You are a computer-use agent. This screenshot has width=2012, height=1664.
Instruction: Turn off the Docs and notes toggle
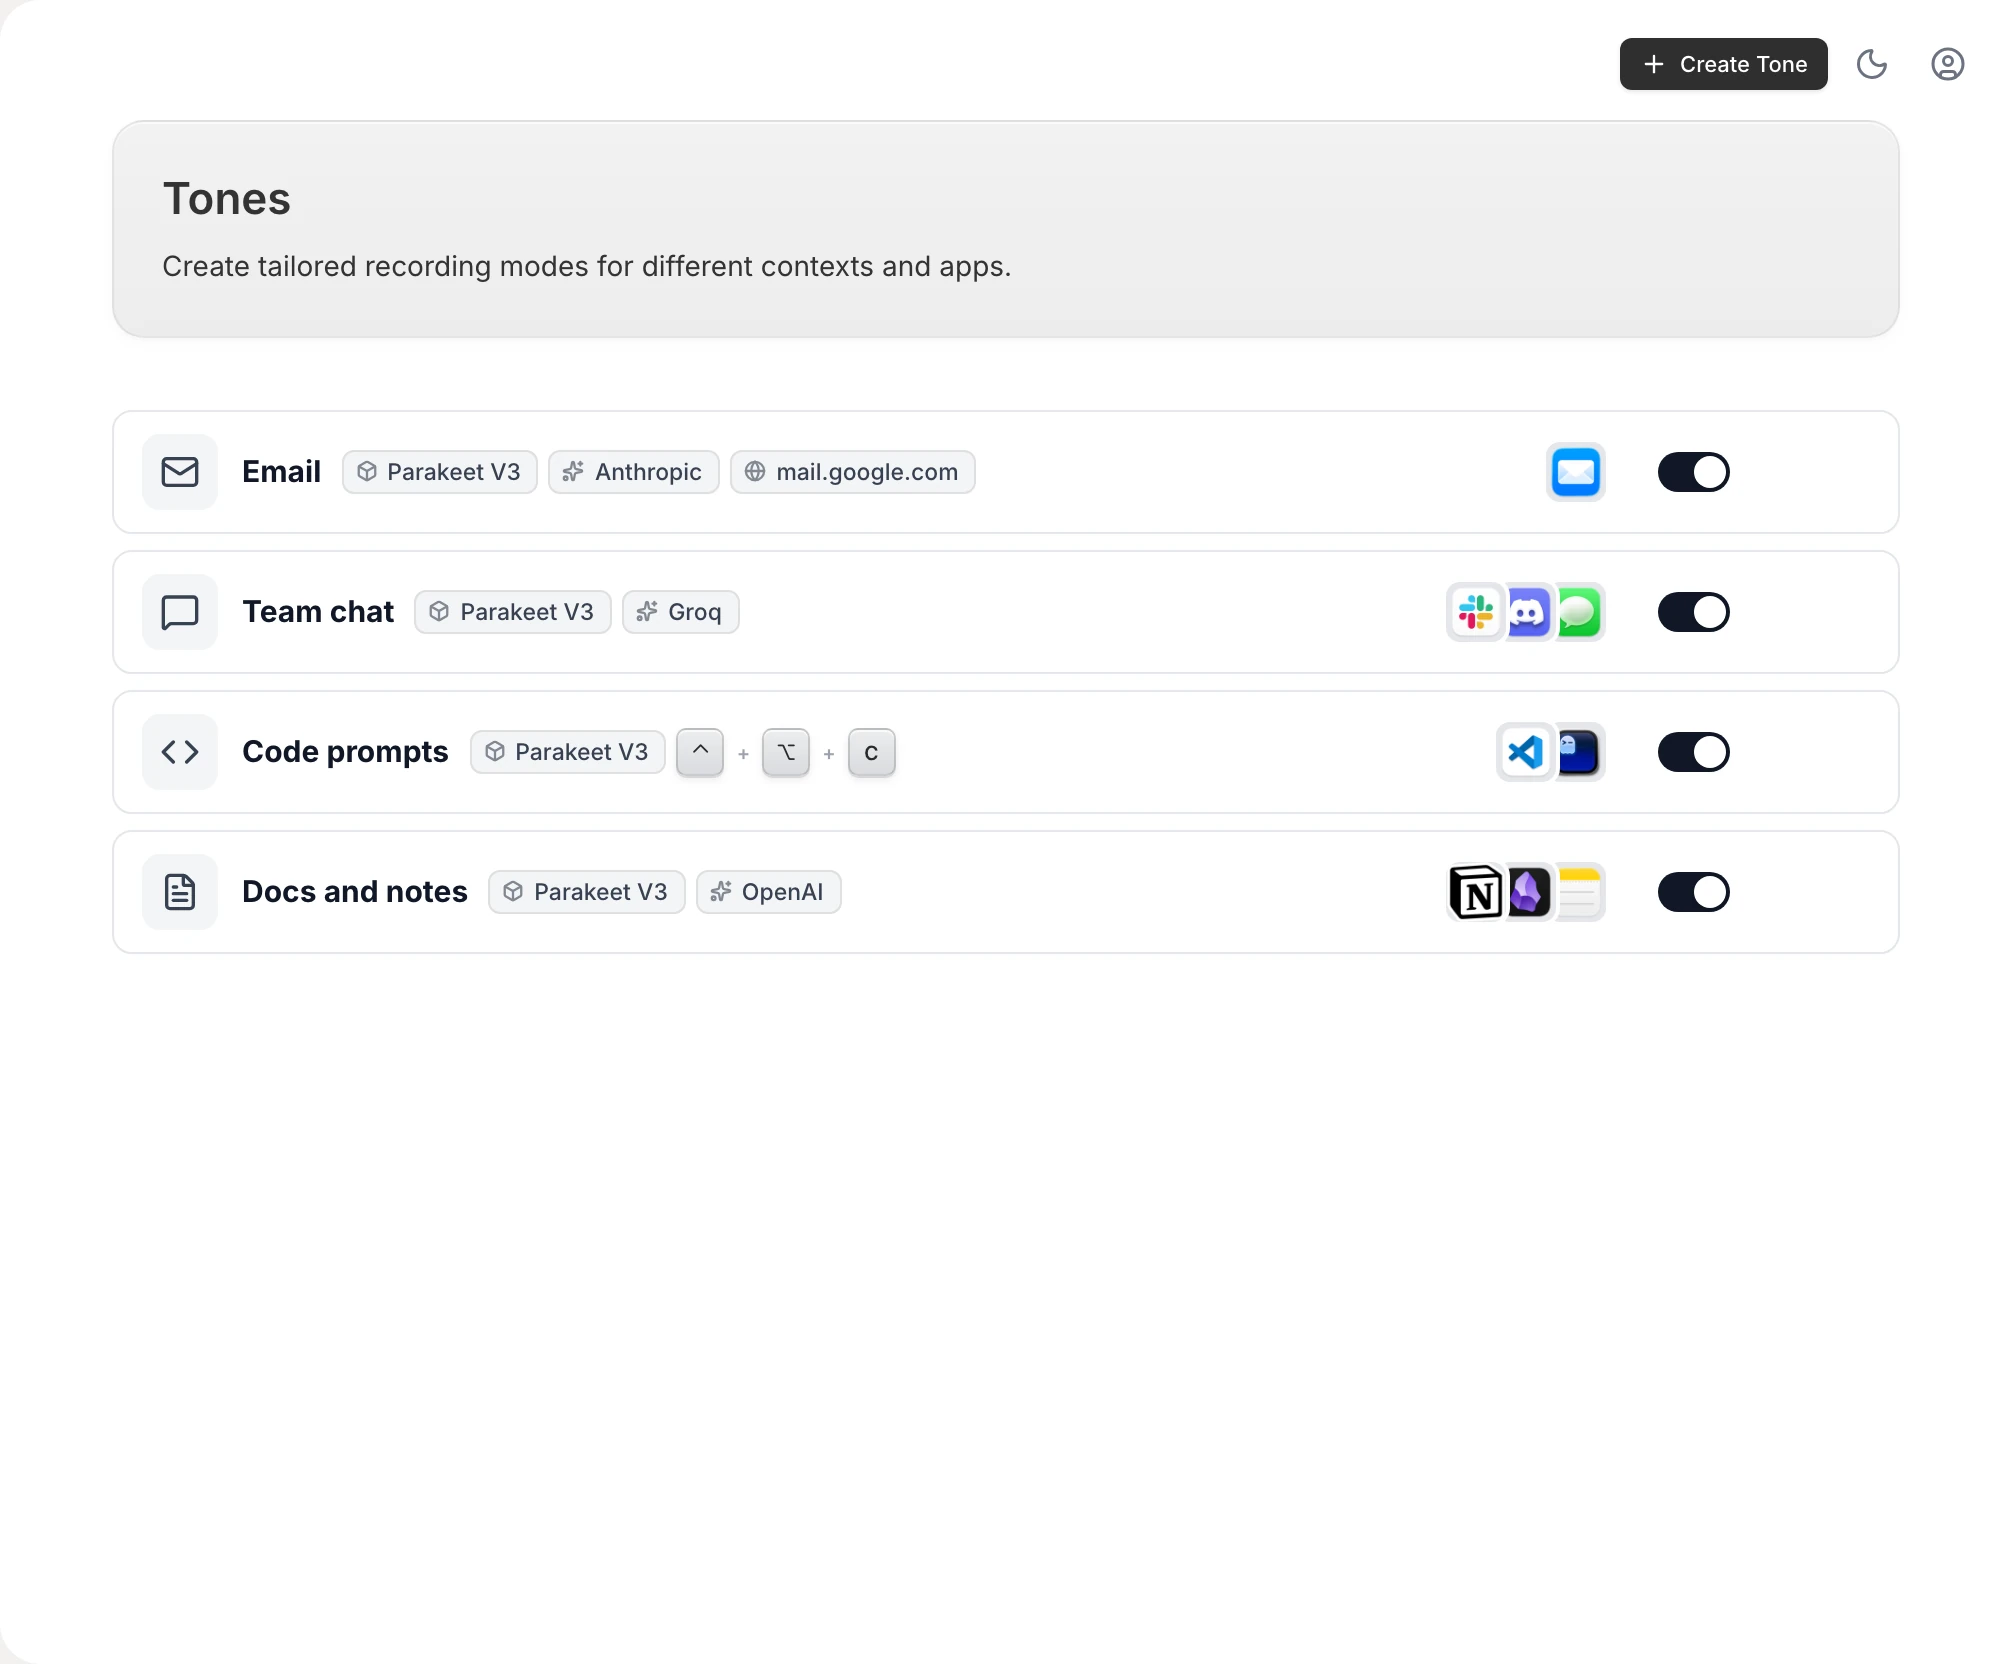click(x=1693, y=892)
